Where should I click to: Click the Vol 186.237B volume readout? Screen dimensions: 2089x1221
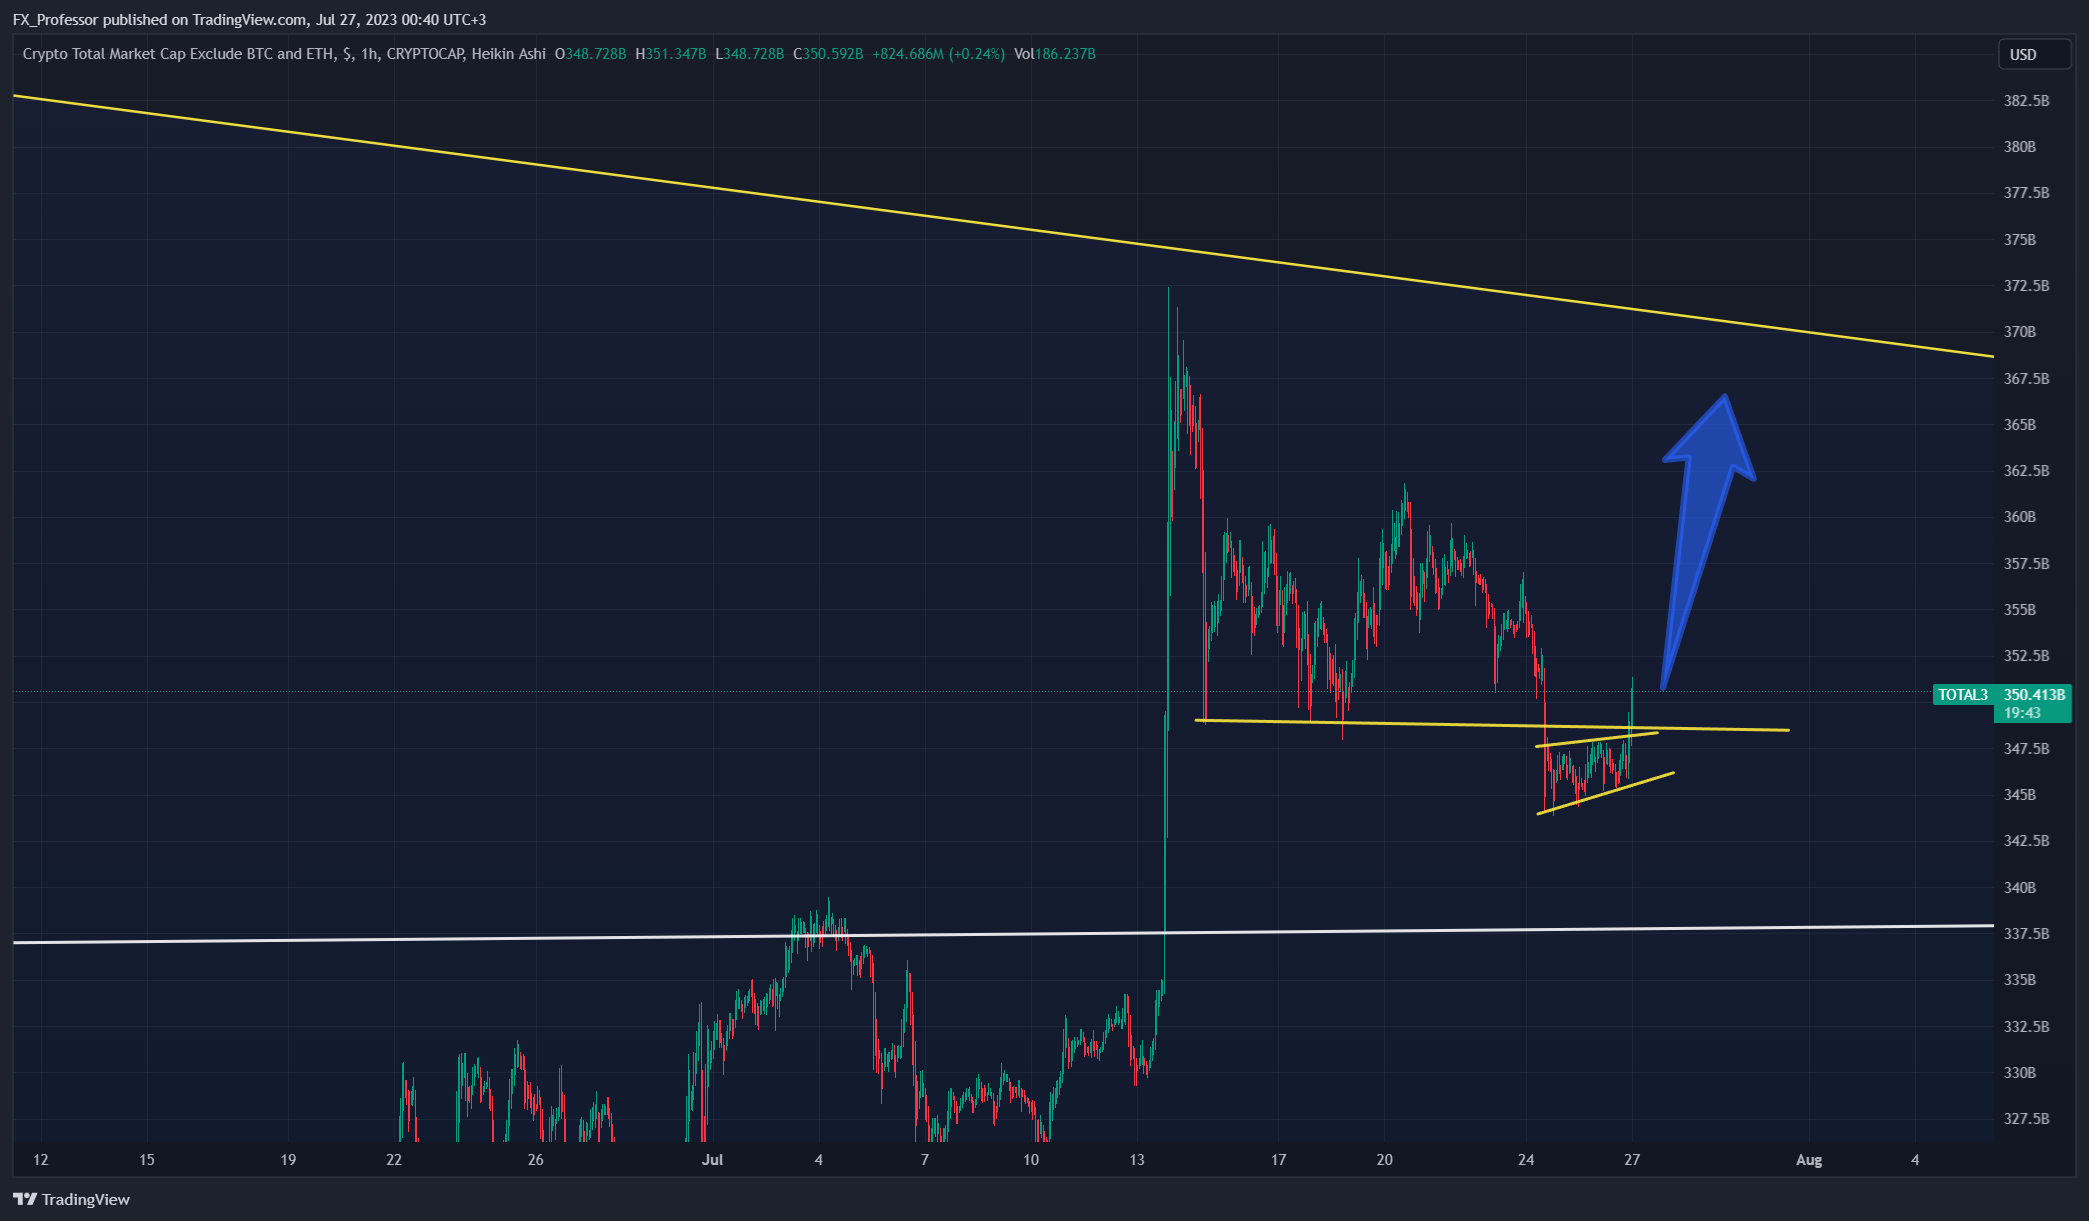click(x=1054, y=54)
